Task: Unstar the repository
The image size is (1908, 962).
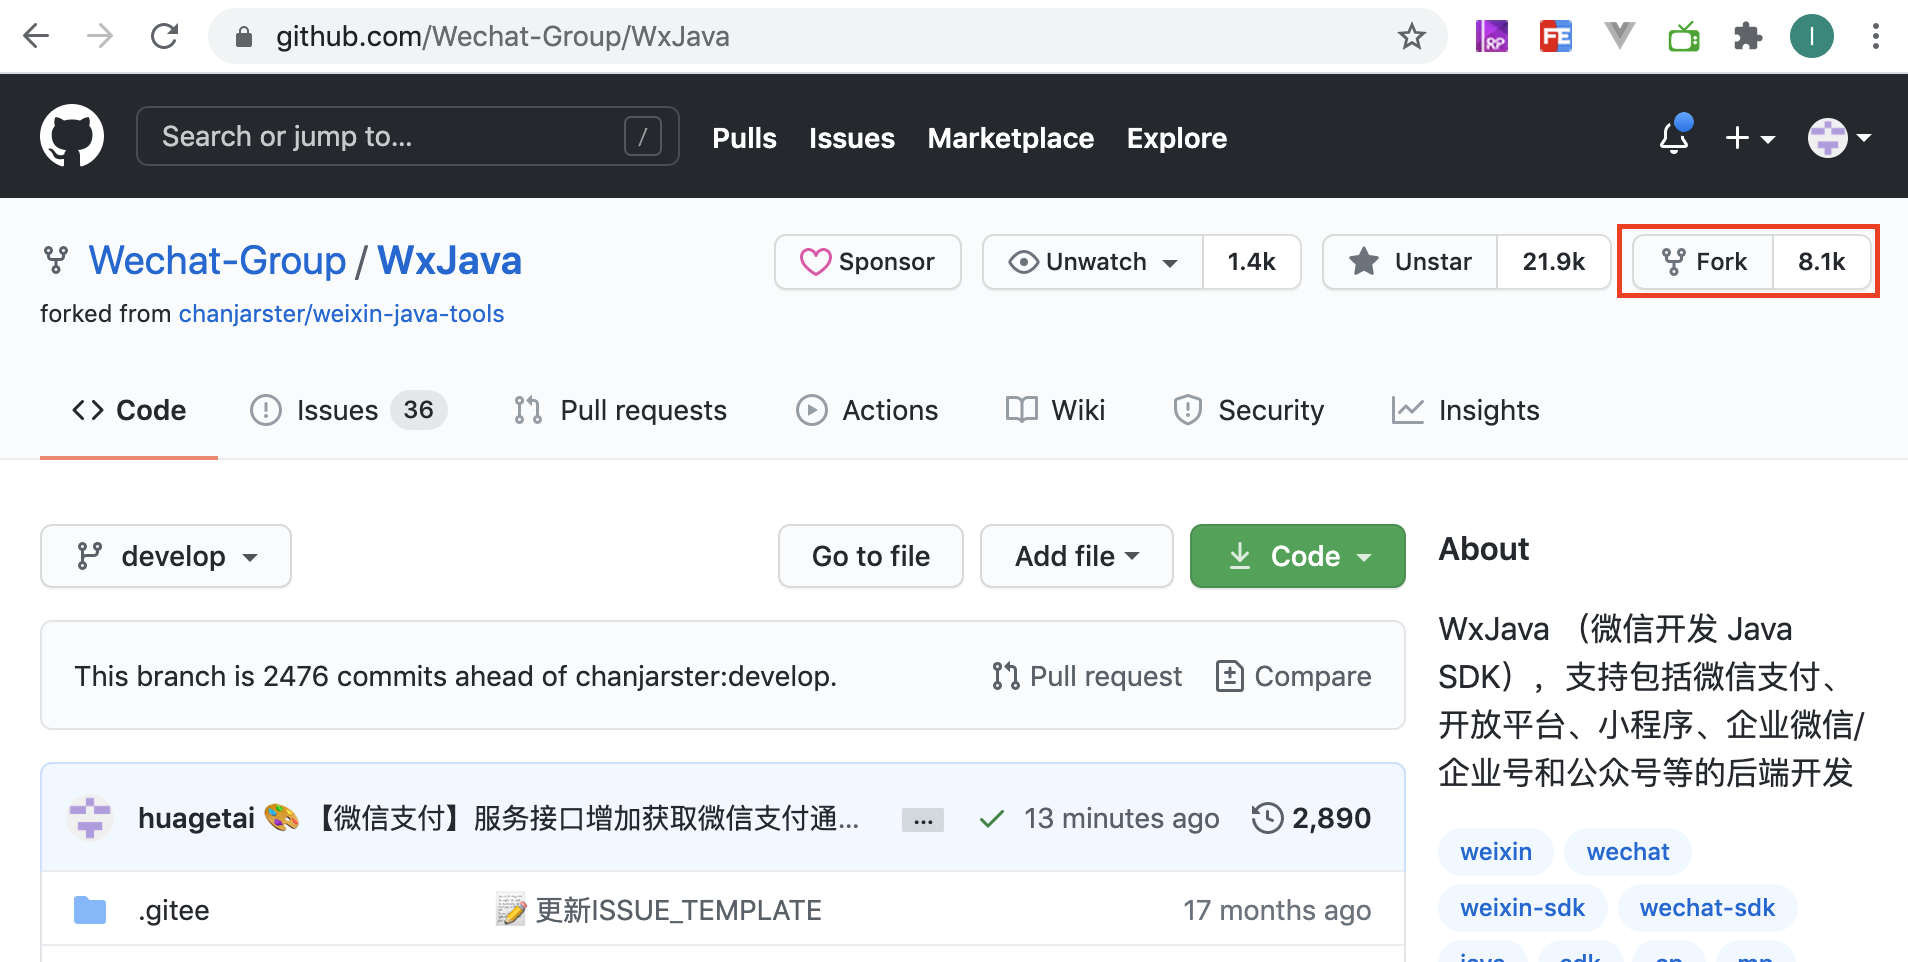Action: pos(1410,262)
